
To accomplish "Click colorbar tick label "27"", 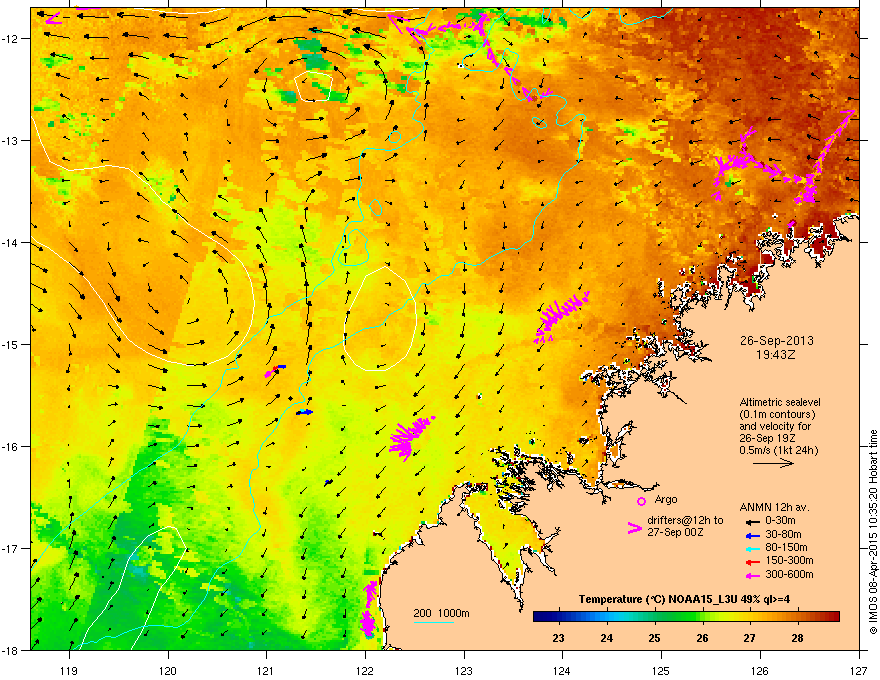I will point(749,638).
